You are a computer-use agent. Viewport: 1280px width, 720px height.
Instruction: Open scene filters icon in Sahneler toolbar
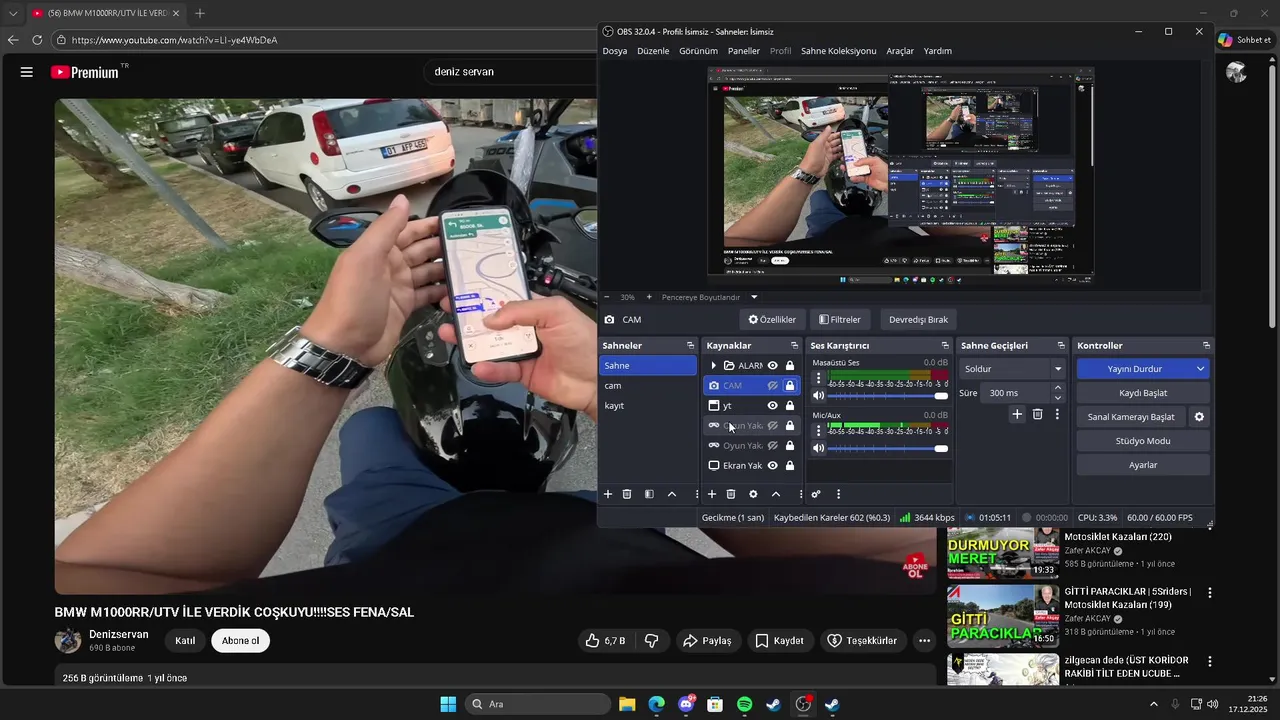point(649,494)
